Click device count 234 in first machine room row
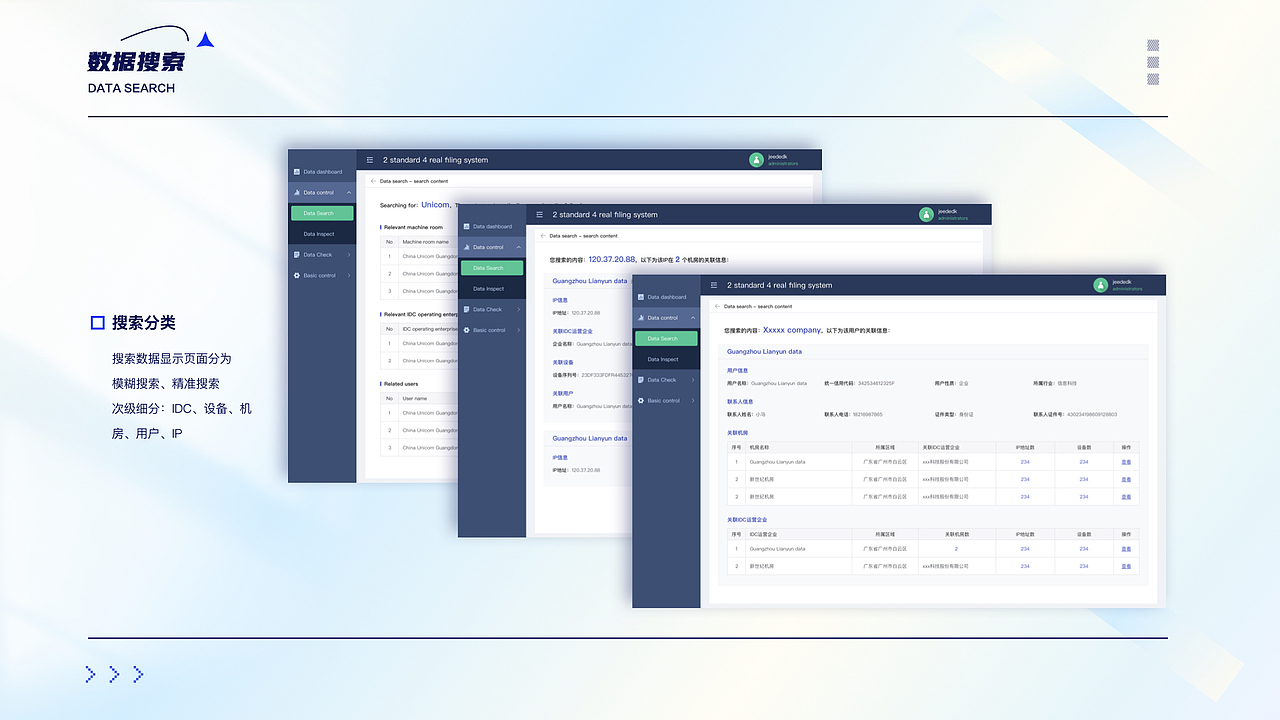This screenshot has height=720, width=1280. [1084, 462]
